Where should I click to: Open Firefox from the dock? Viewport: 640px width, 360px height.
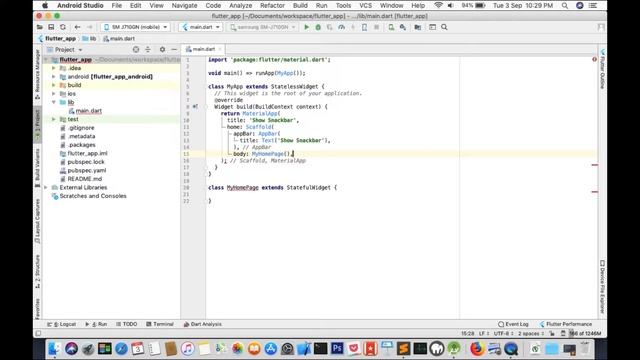[x=477, y=349]
